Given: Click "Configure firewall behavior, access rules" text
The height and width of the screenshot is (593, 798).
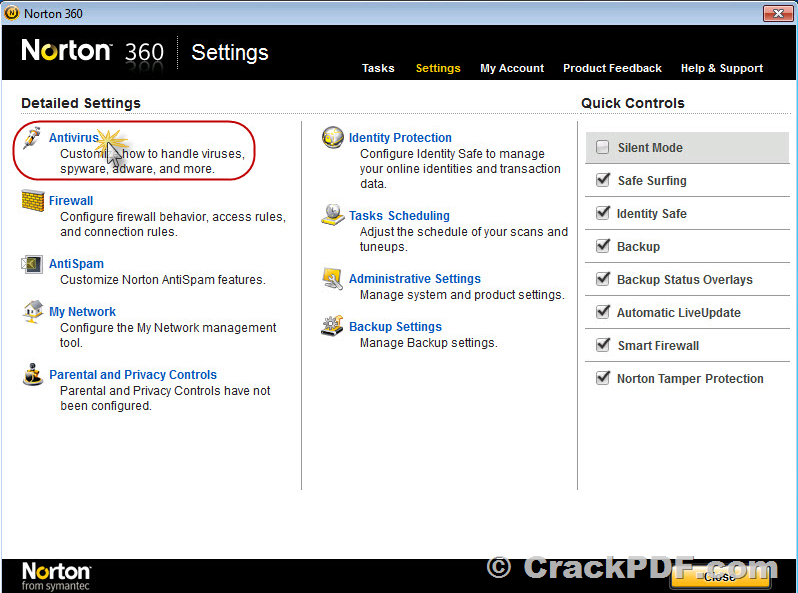Looking at the screenshot, I should [x=173, y=217].
